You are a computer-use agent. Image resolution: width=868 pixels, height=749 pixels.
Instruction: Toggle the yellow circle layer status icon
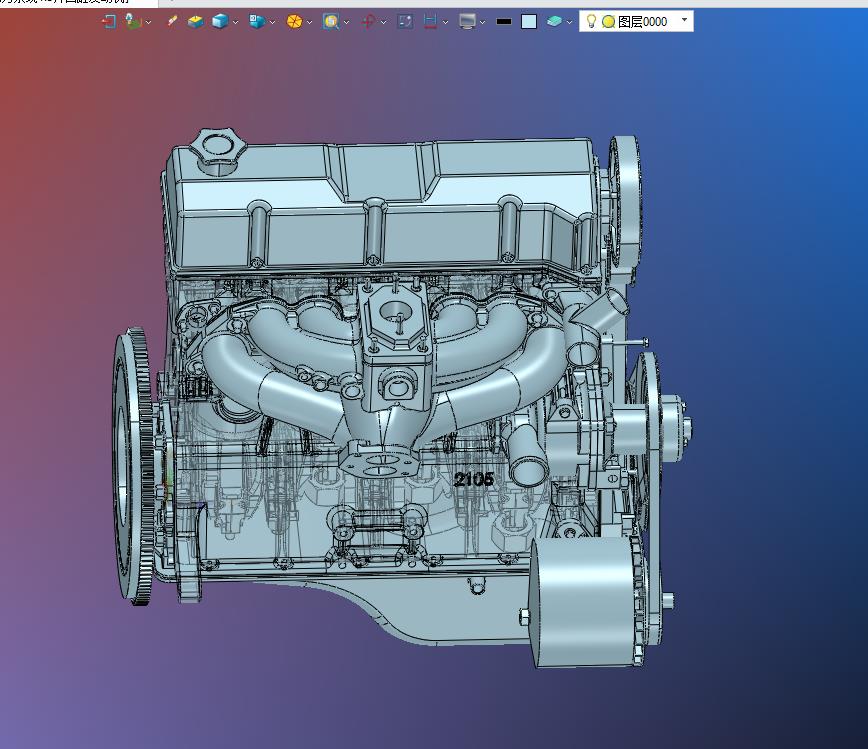(x=608, y=21)
